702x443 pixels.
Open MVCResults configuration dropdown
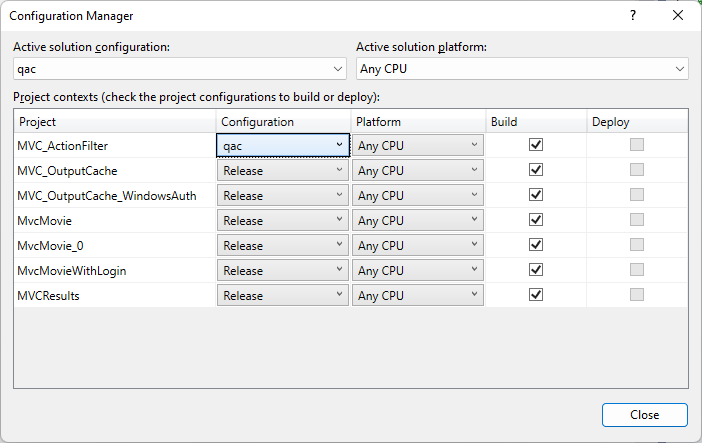click(x=283, y=296)
